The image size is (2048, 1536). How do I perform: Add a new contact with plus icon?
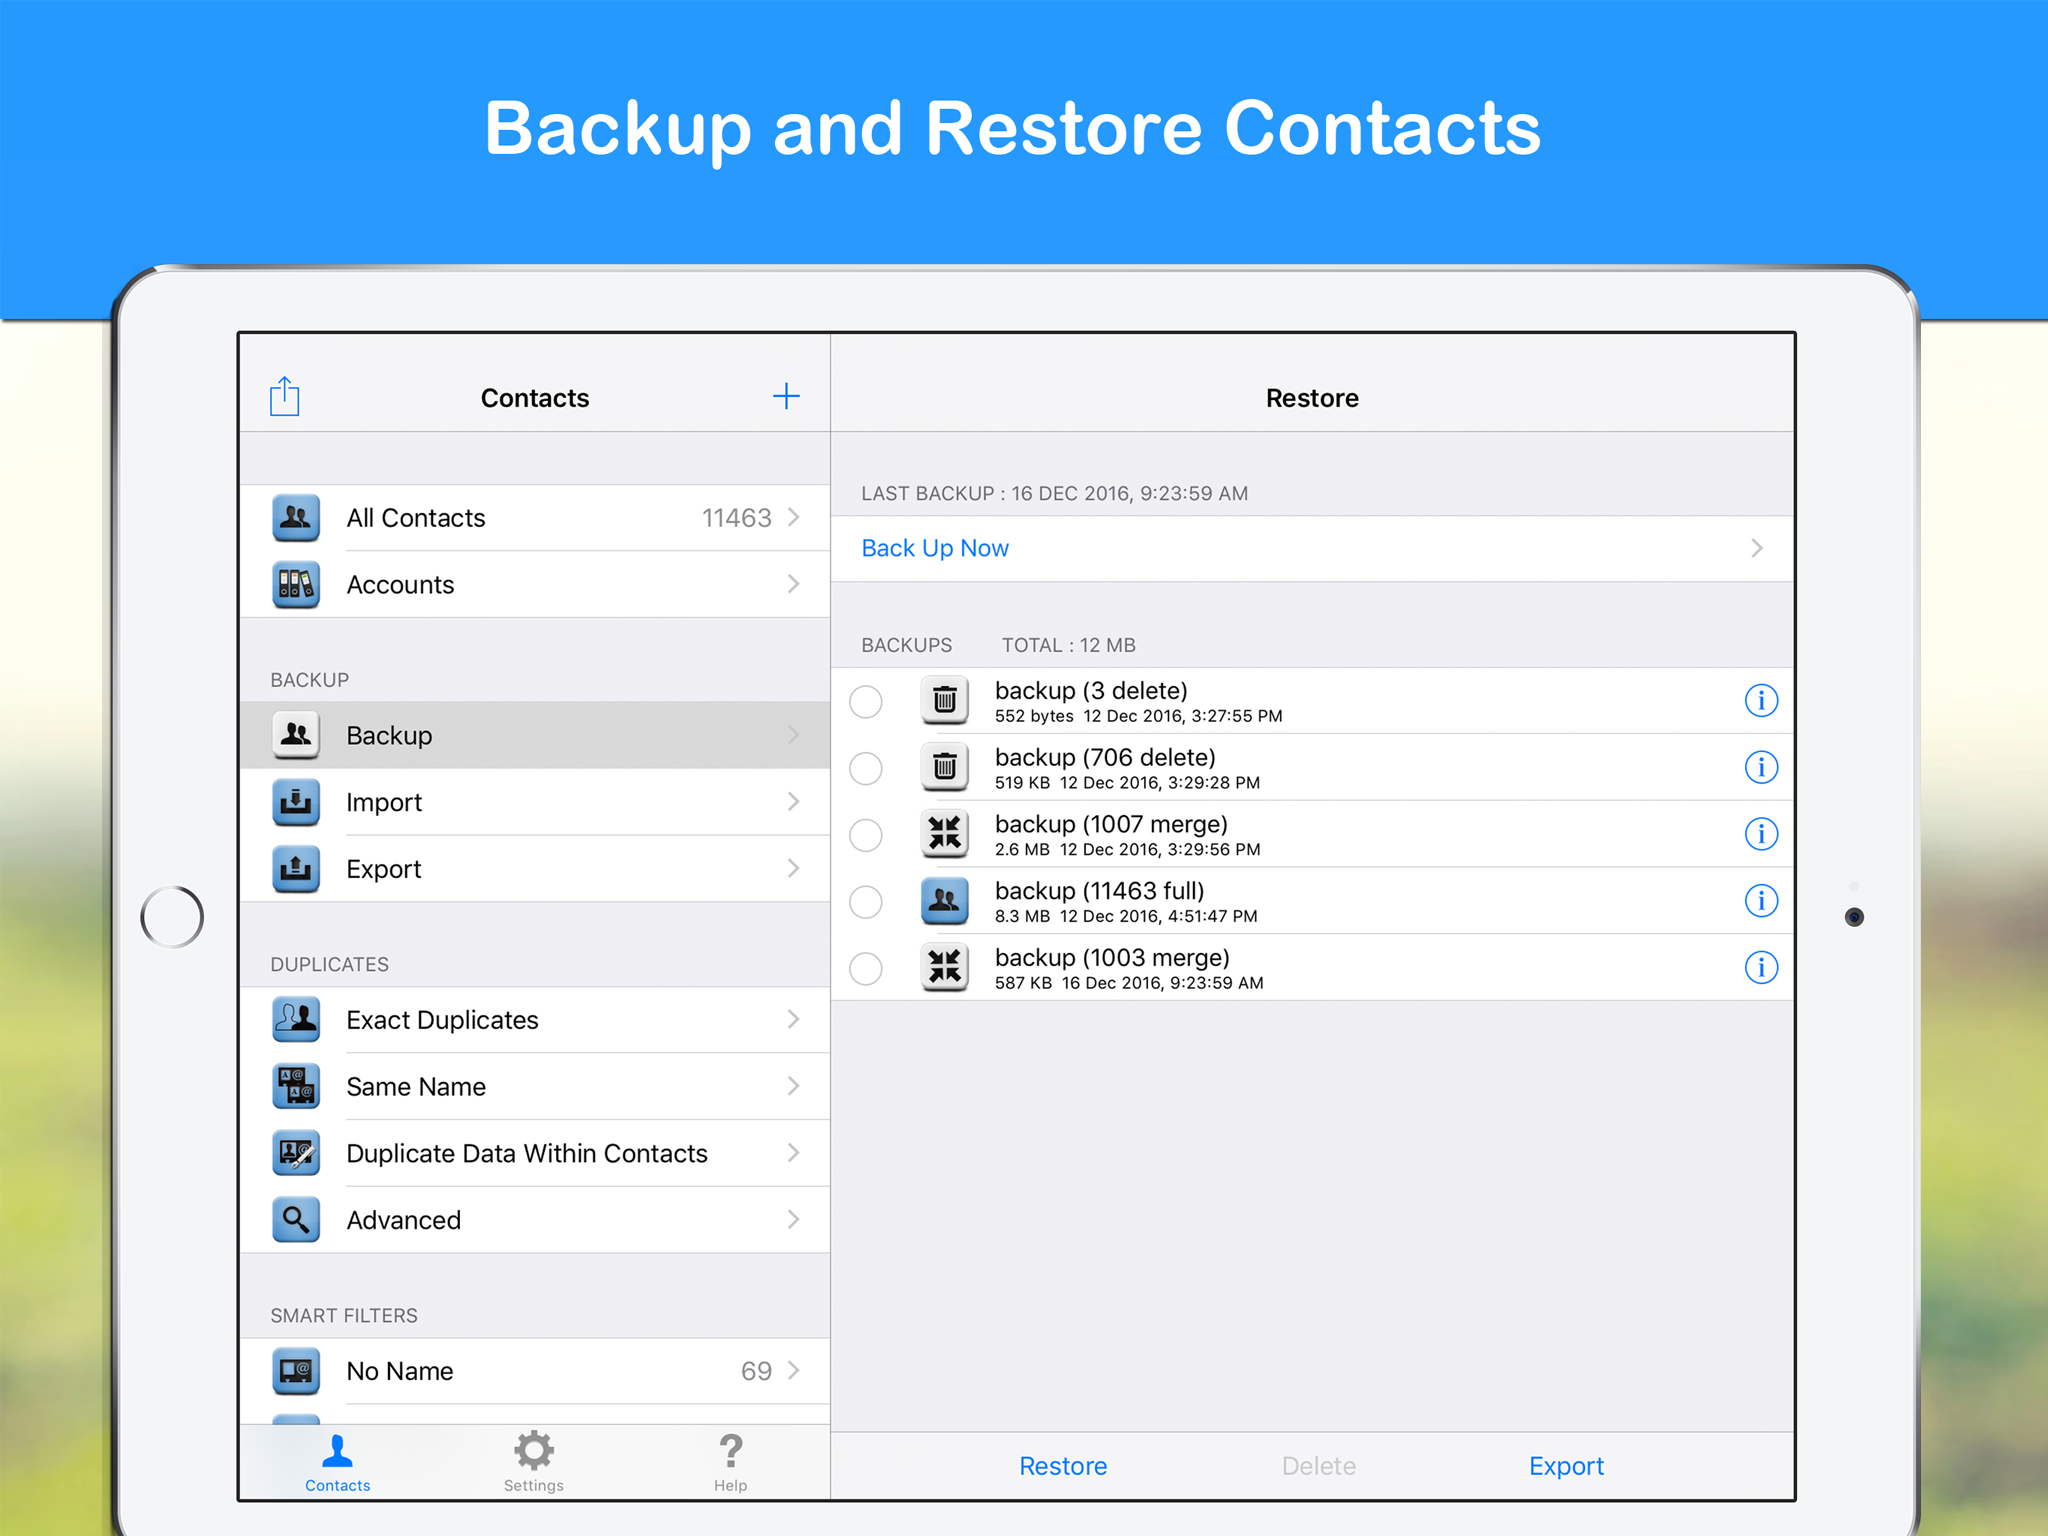pyautogui.click(x=786, y=397)
